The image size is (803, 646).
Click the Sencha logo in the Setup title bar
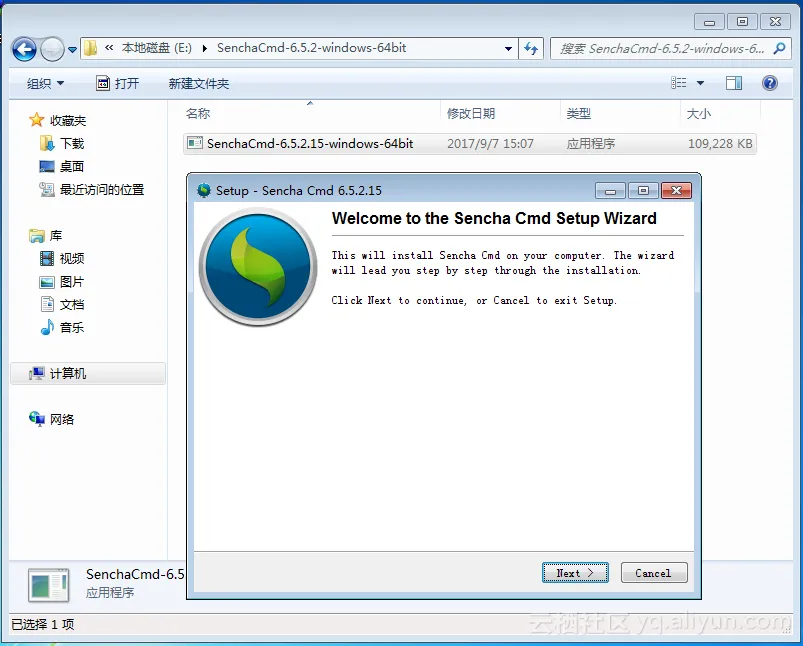click(204, 190)
